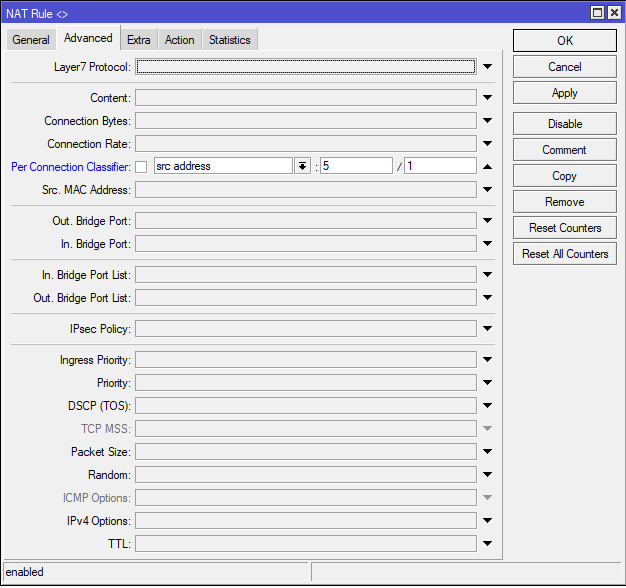Image resolution: width=626 pixels, height=588 pixels.
Task: Copy the NAT rule
Action: click(565, 176)
